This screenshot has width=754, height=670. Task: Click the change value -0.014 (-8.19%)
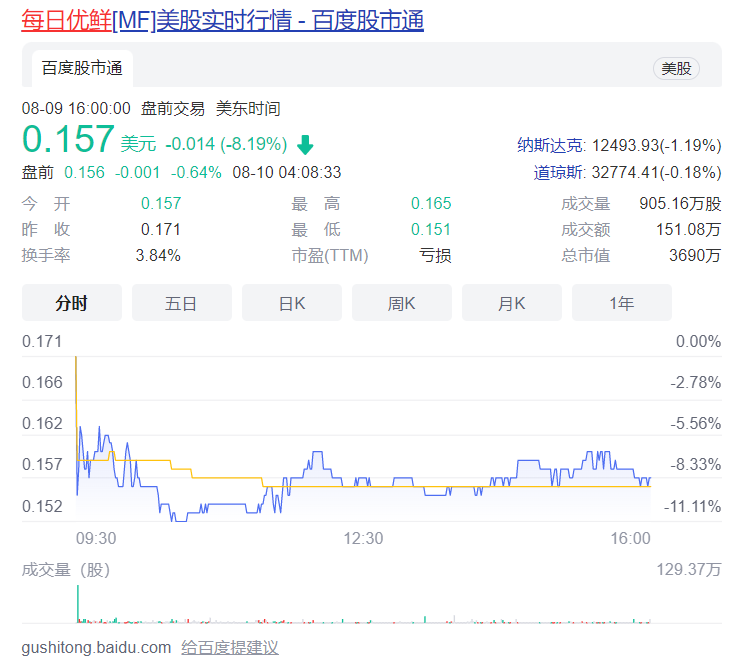(226, 144)
